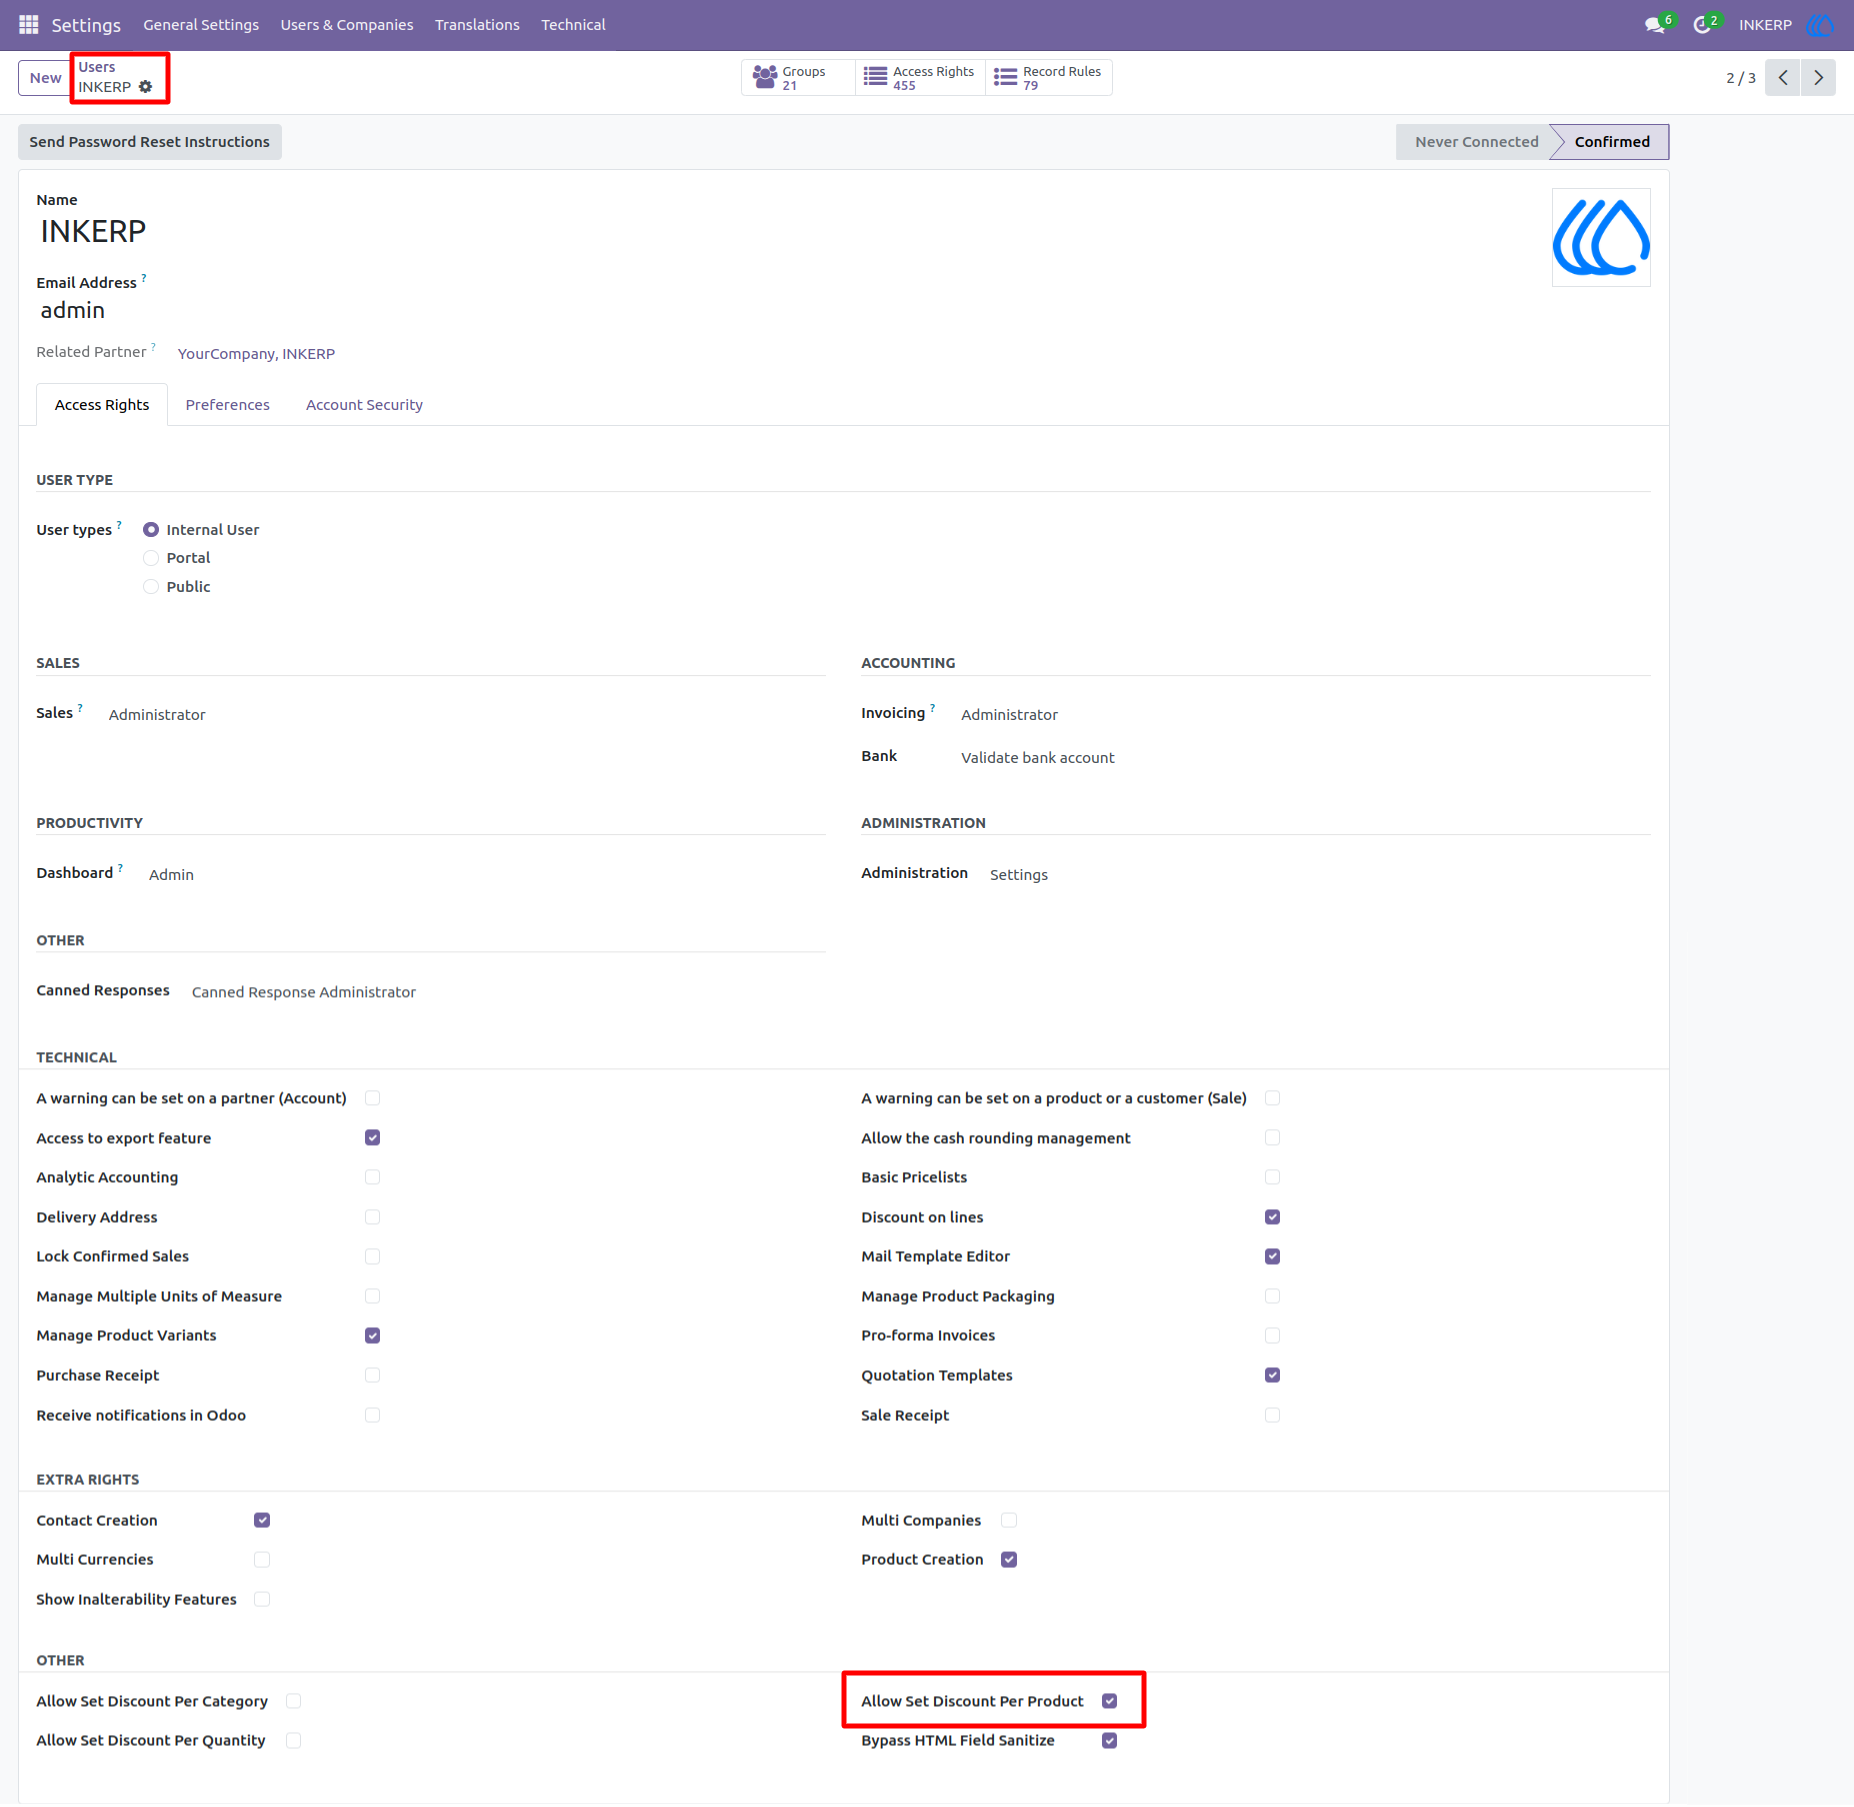Enable Multi Companies checkbox
1854x1807 pixels.
coord(1009,1520)
